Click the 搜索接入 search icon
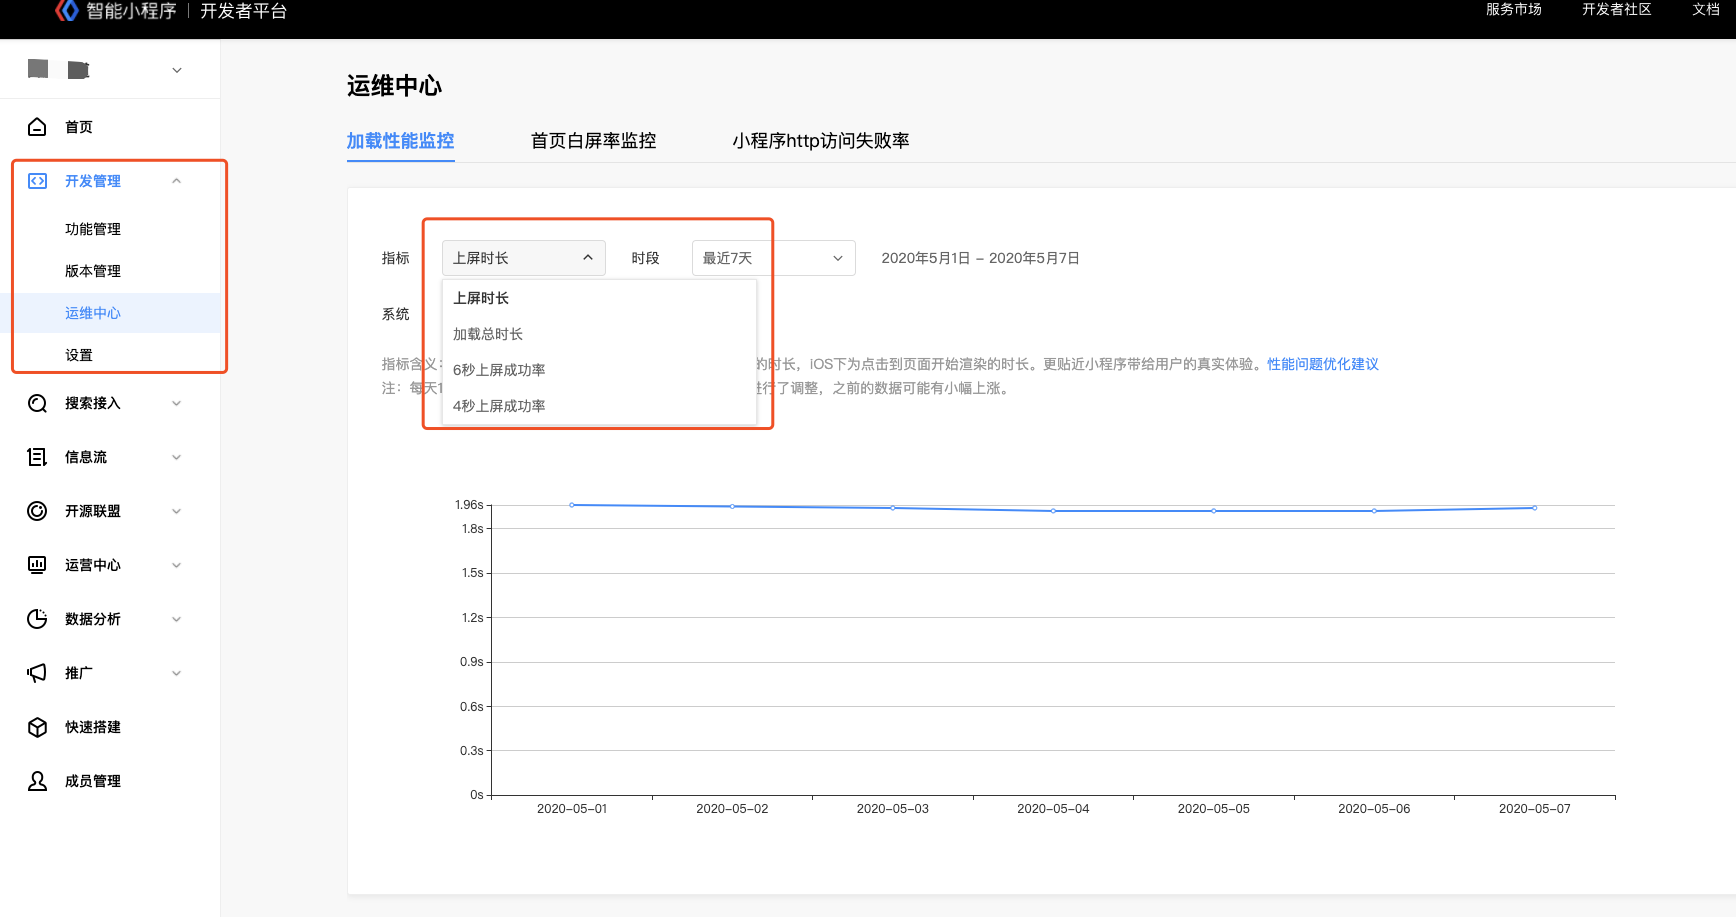Viewport: 1736px width, 917px height. tap(37, 403)
